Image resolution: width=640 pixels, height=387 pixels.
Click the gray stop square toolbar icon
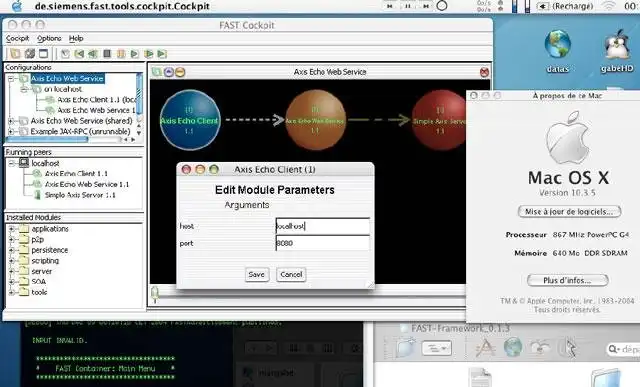[107, 53]
